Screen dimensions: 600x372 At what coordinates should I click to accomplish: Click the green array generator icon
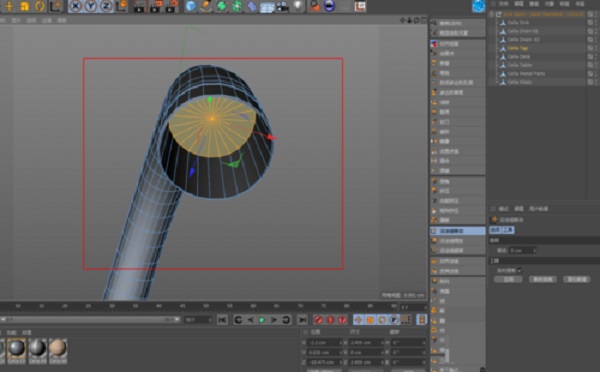click(236, 6)
